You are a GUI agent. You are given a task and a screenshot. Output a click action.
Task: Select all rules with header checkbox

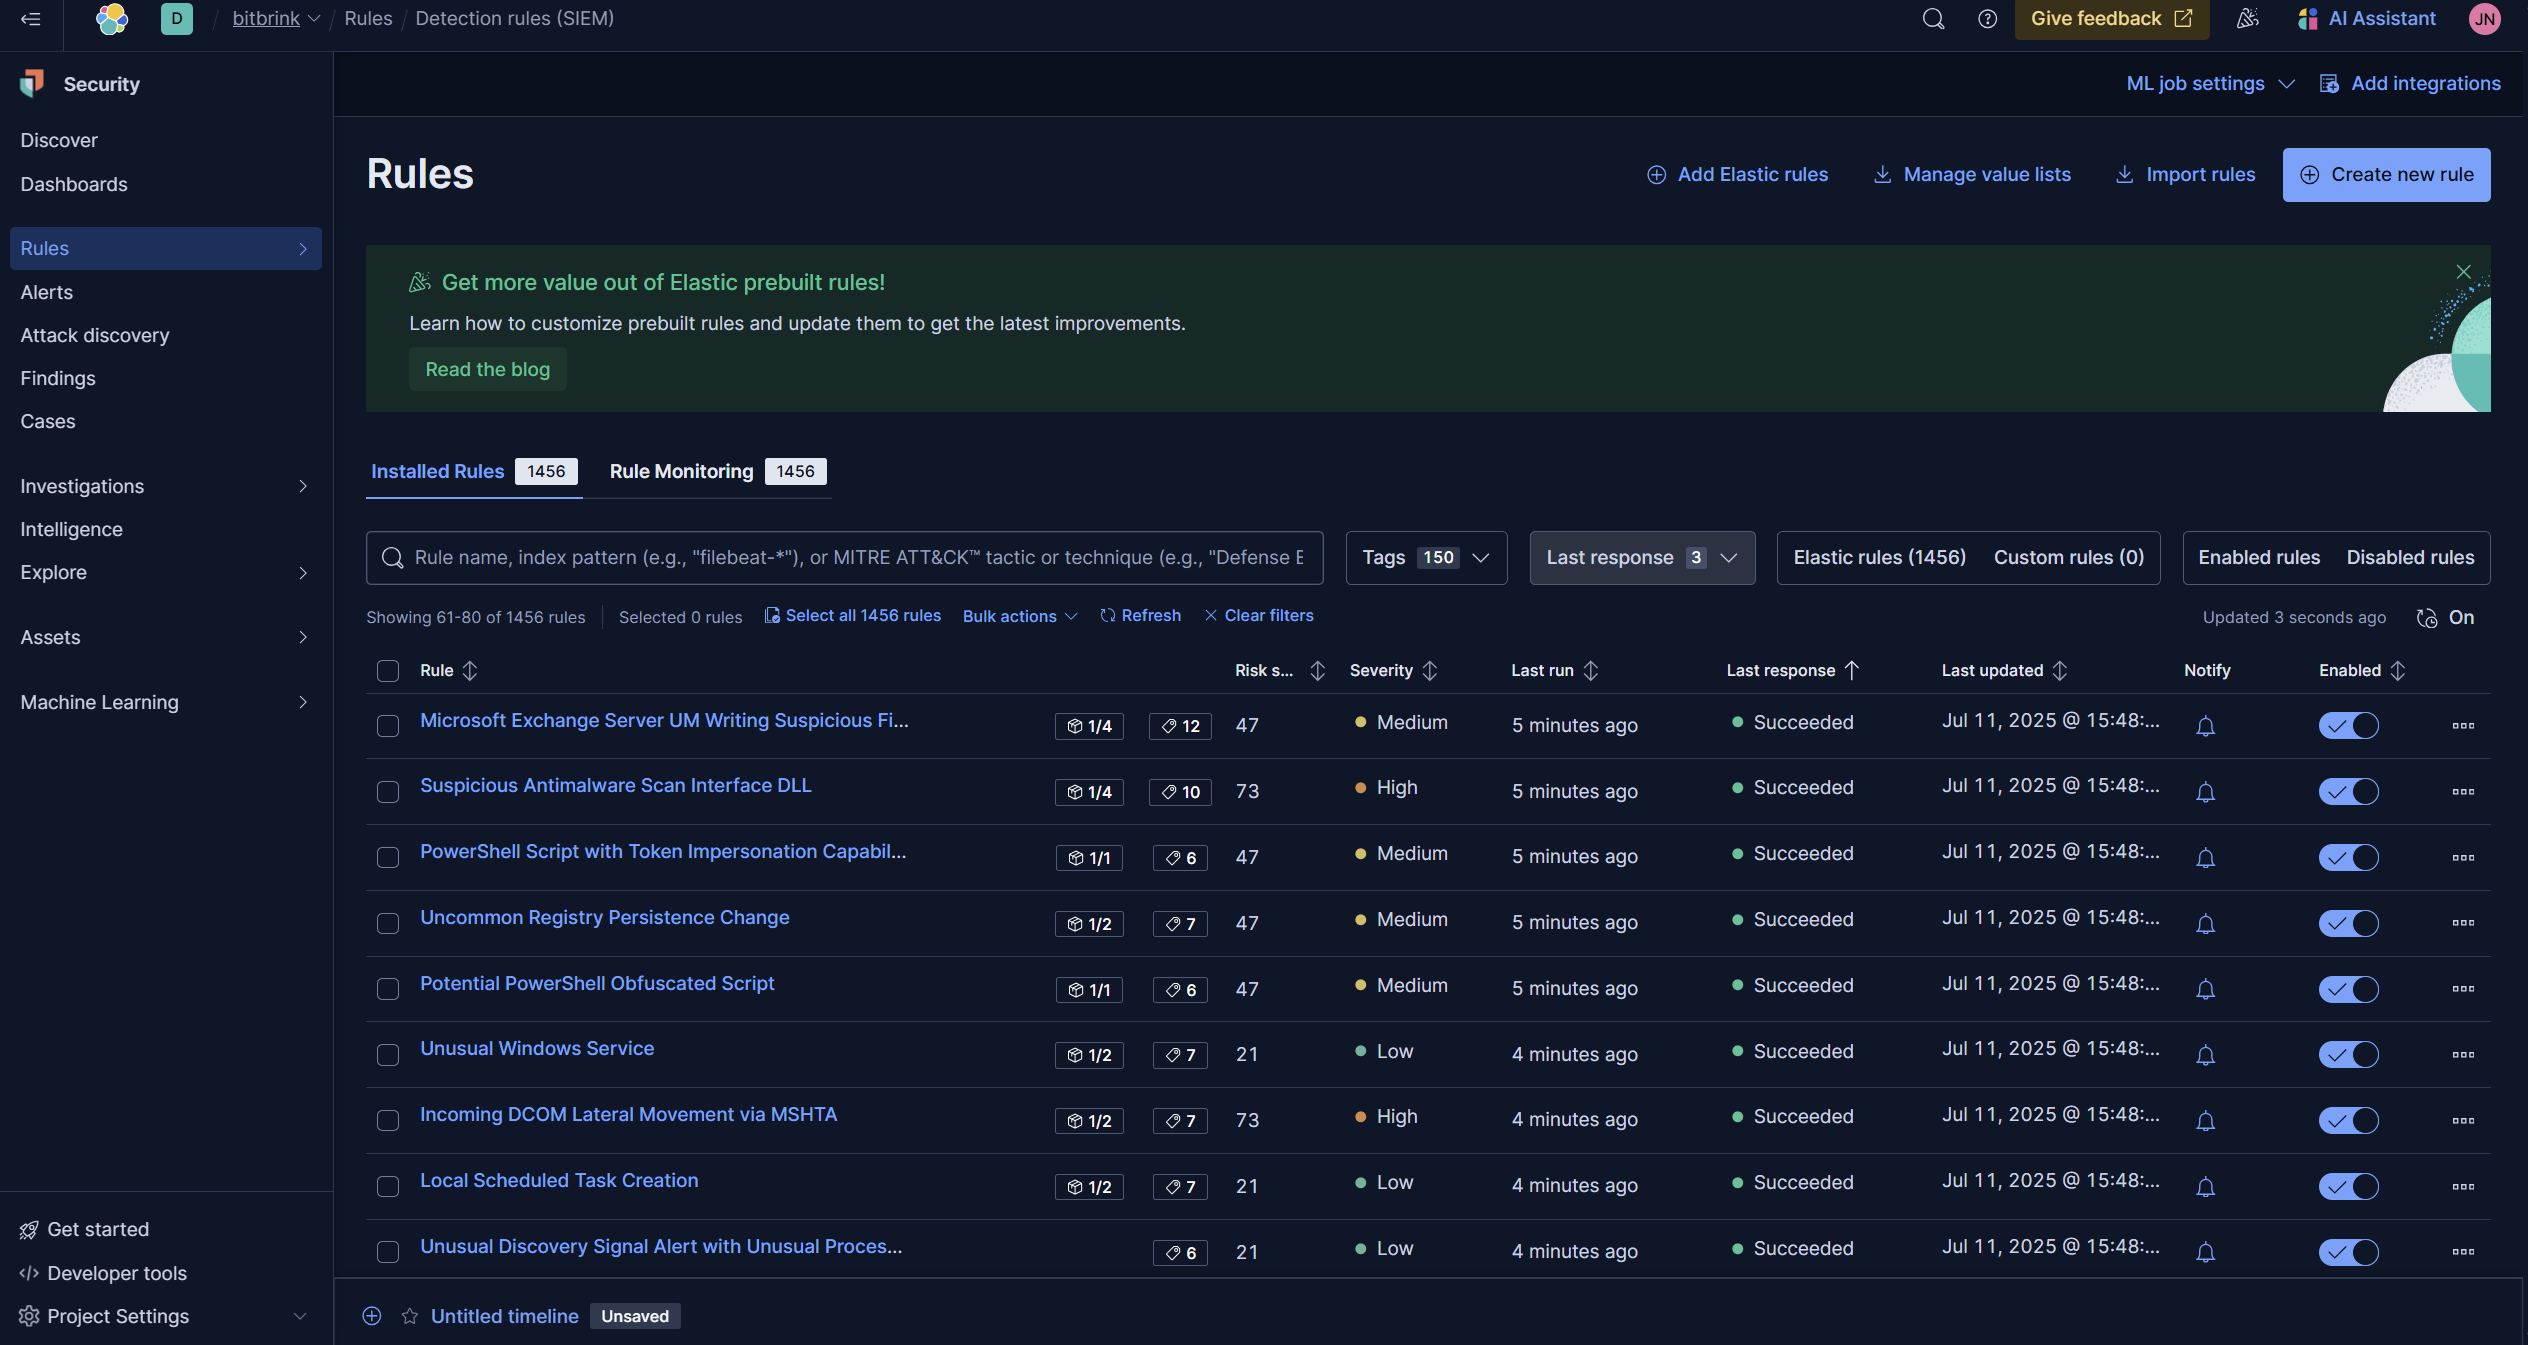388,671
